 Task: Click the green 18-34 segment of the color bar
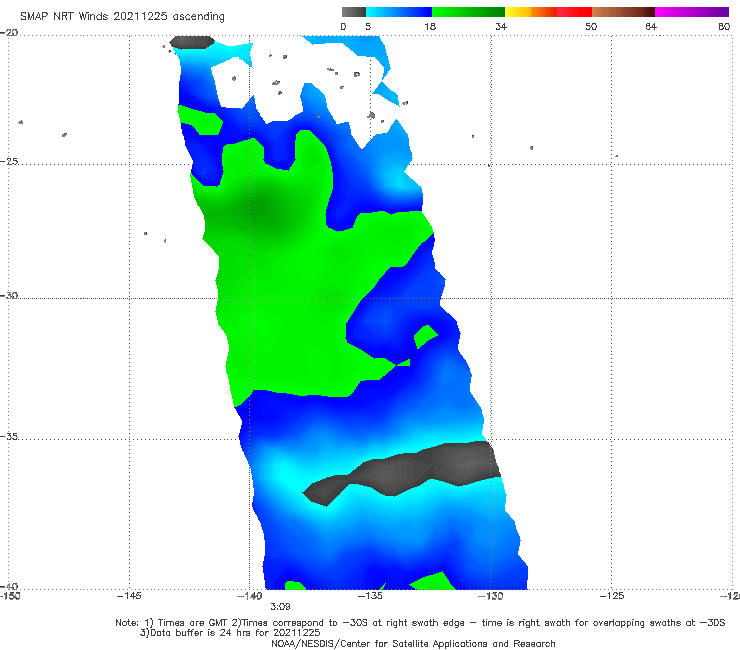(x=468, y=12)
